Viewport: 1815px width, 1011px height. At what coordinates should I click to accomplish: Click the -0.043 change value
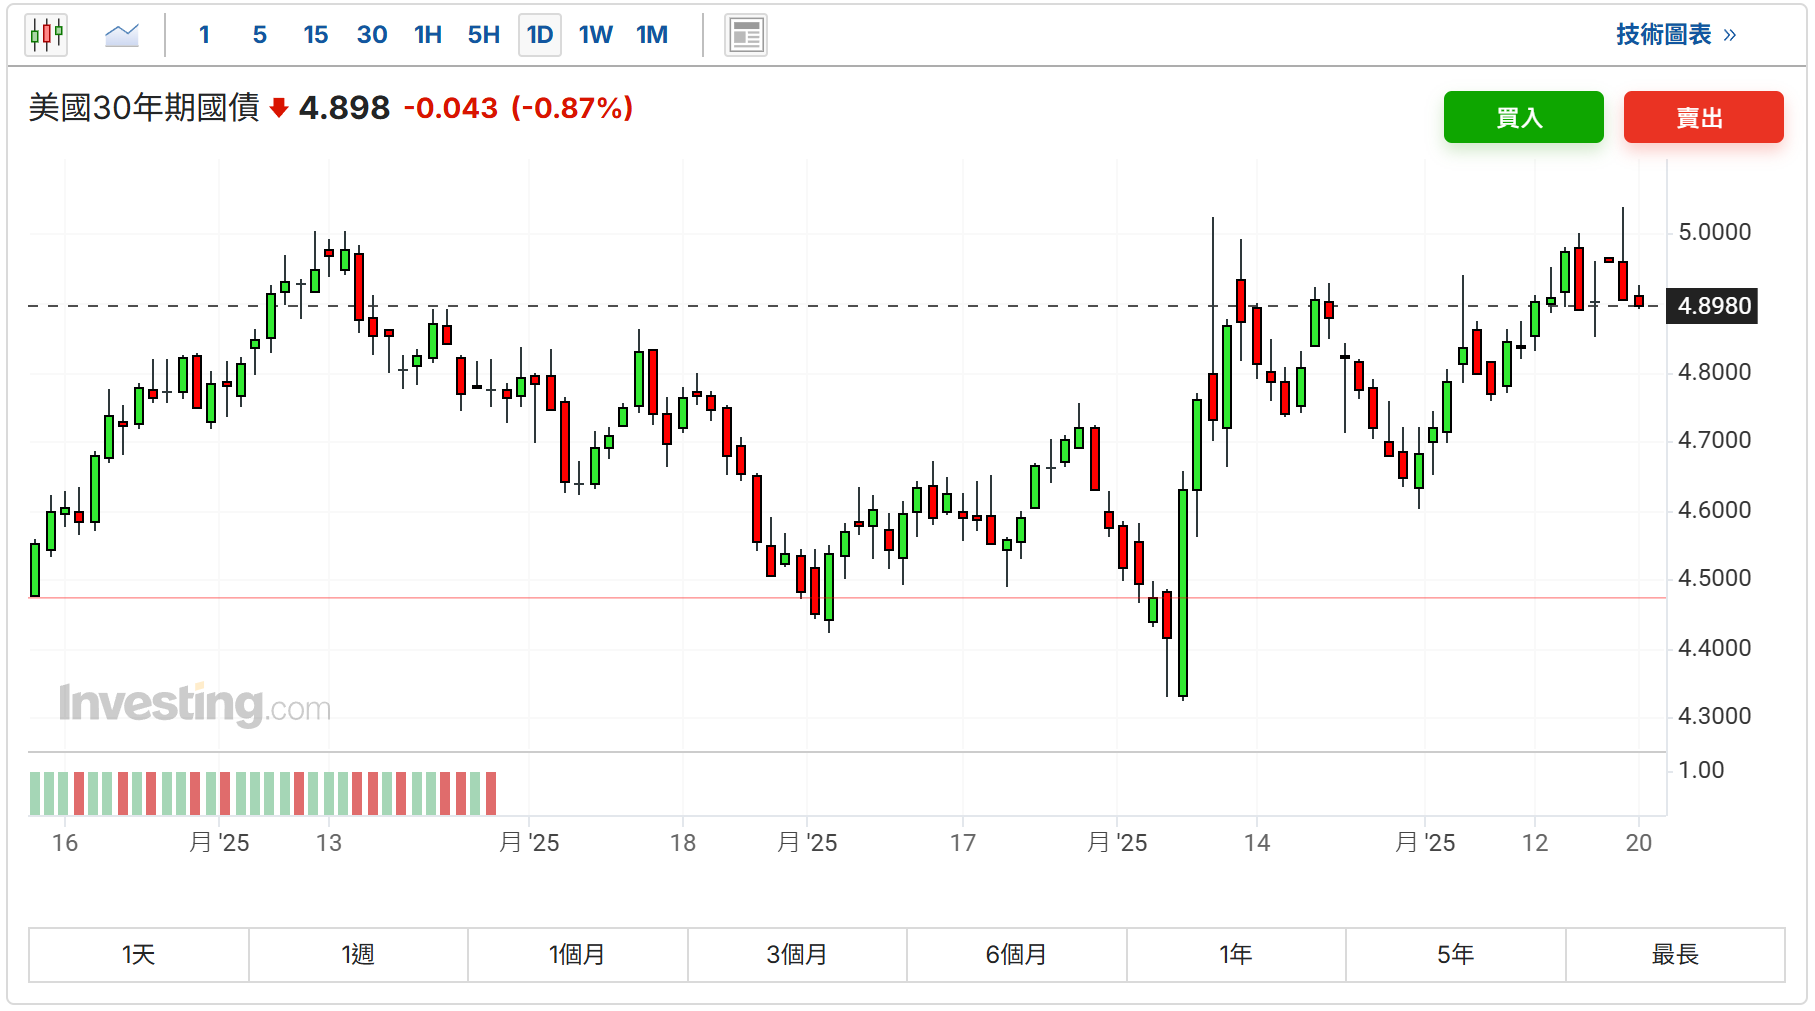click(451, 108)
